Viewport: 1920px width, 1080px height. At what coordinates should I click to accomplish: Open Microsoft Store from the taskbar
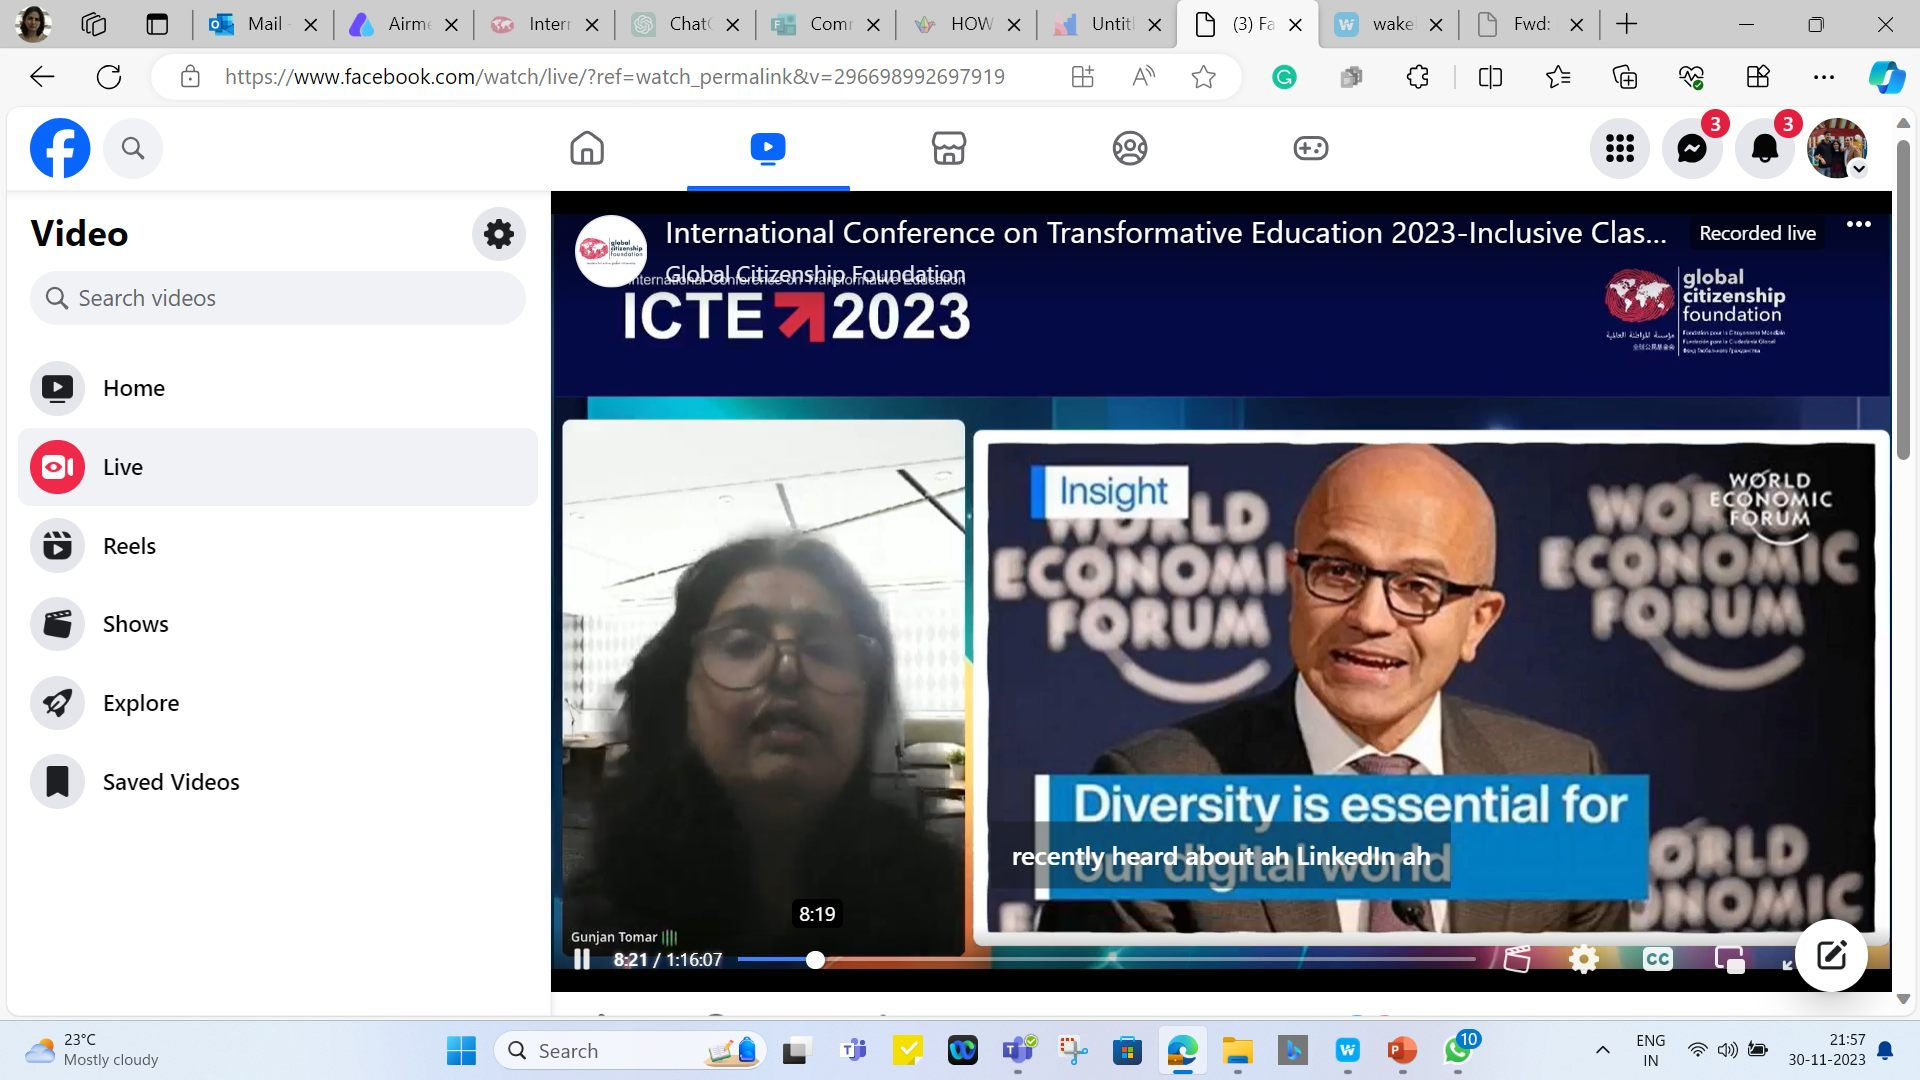point(1127,1050)
